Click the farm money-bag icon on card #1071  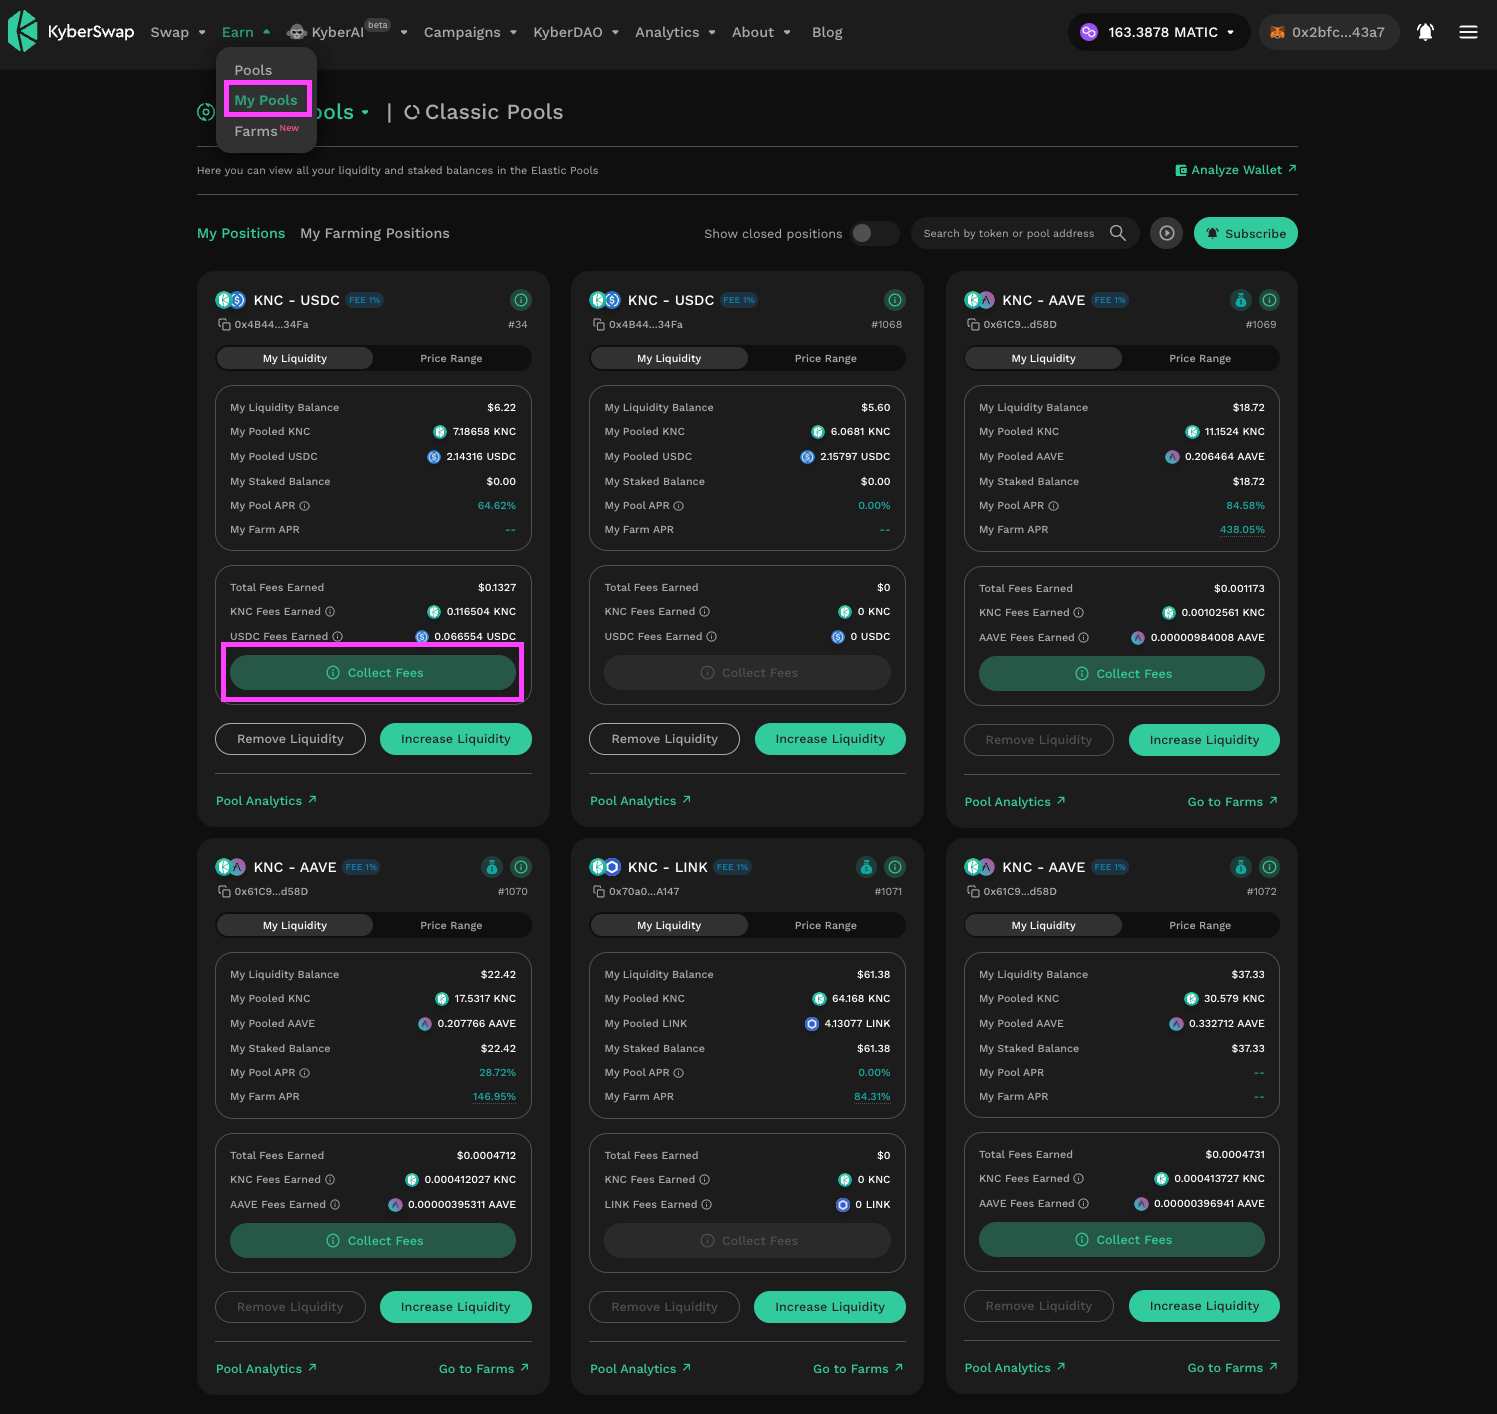866,867
